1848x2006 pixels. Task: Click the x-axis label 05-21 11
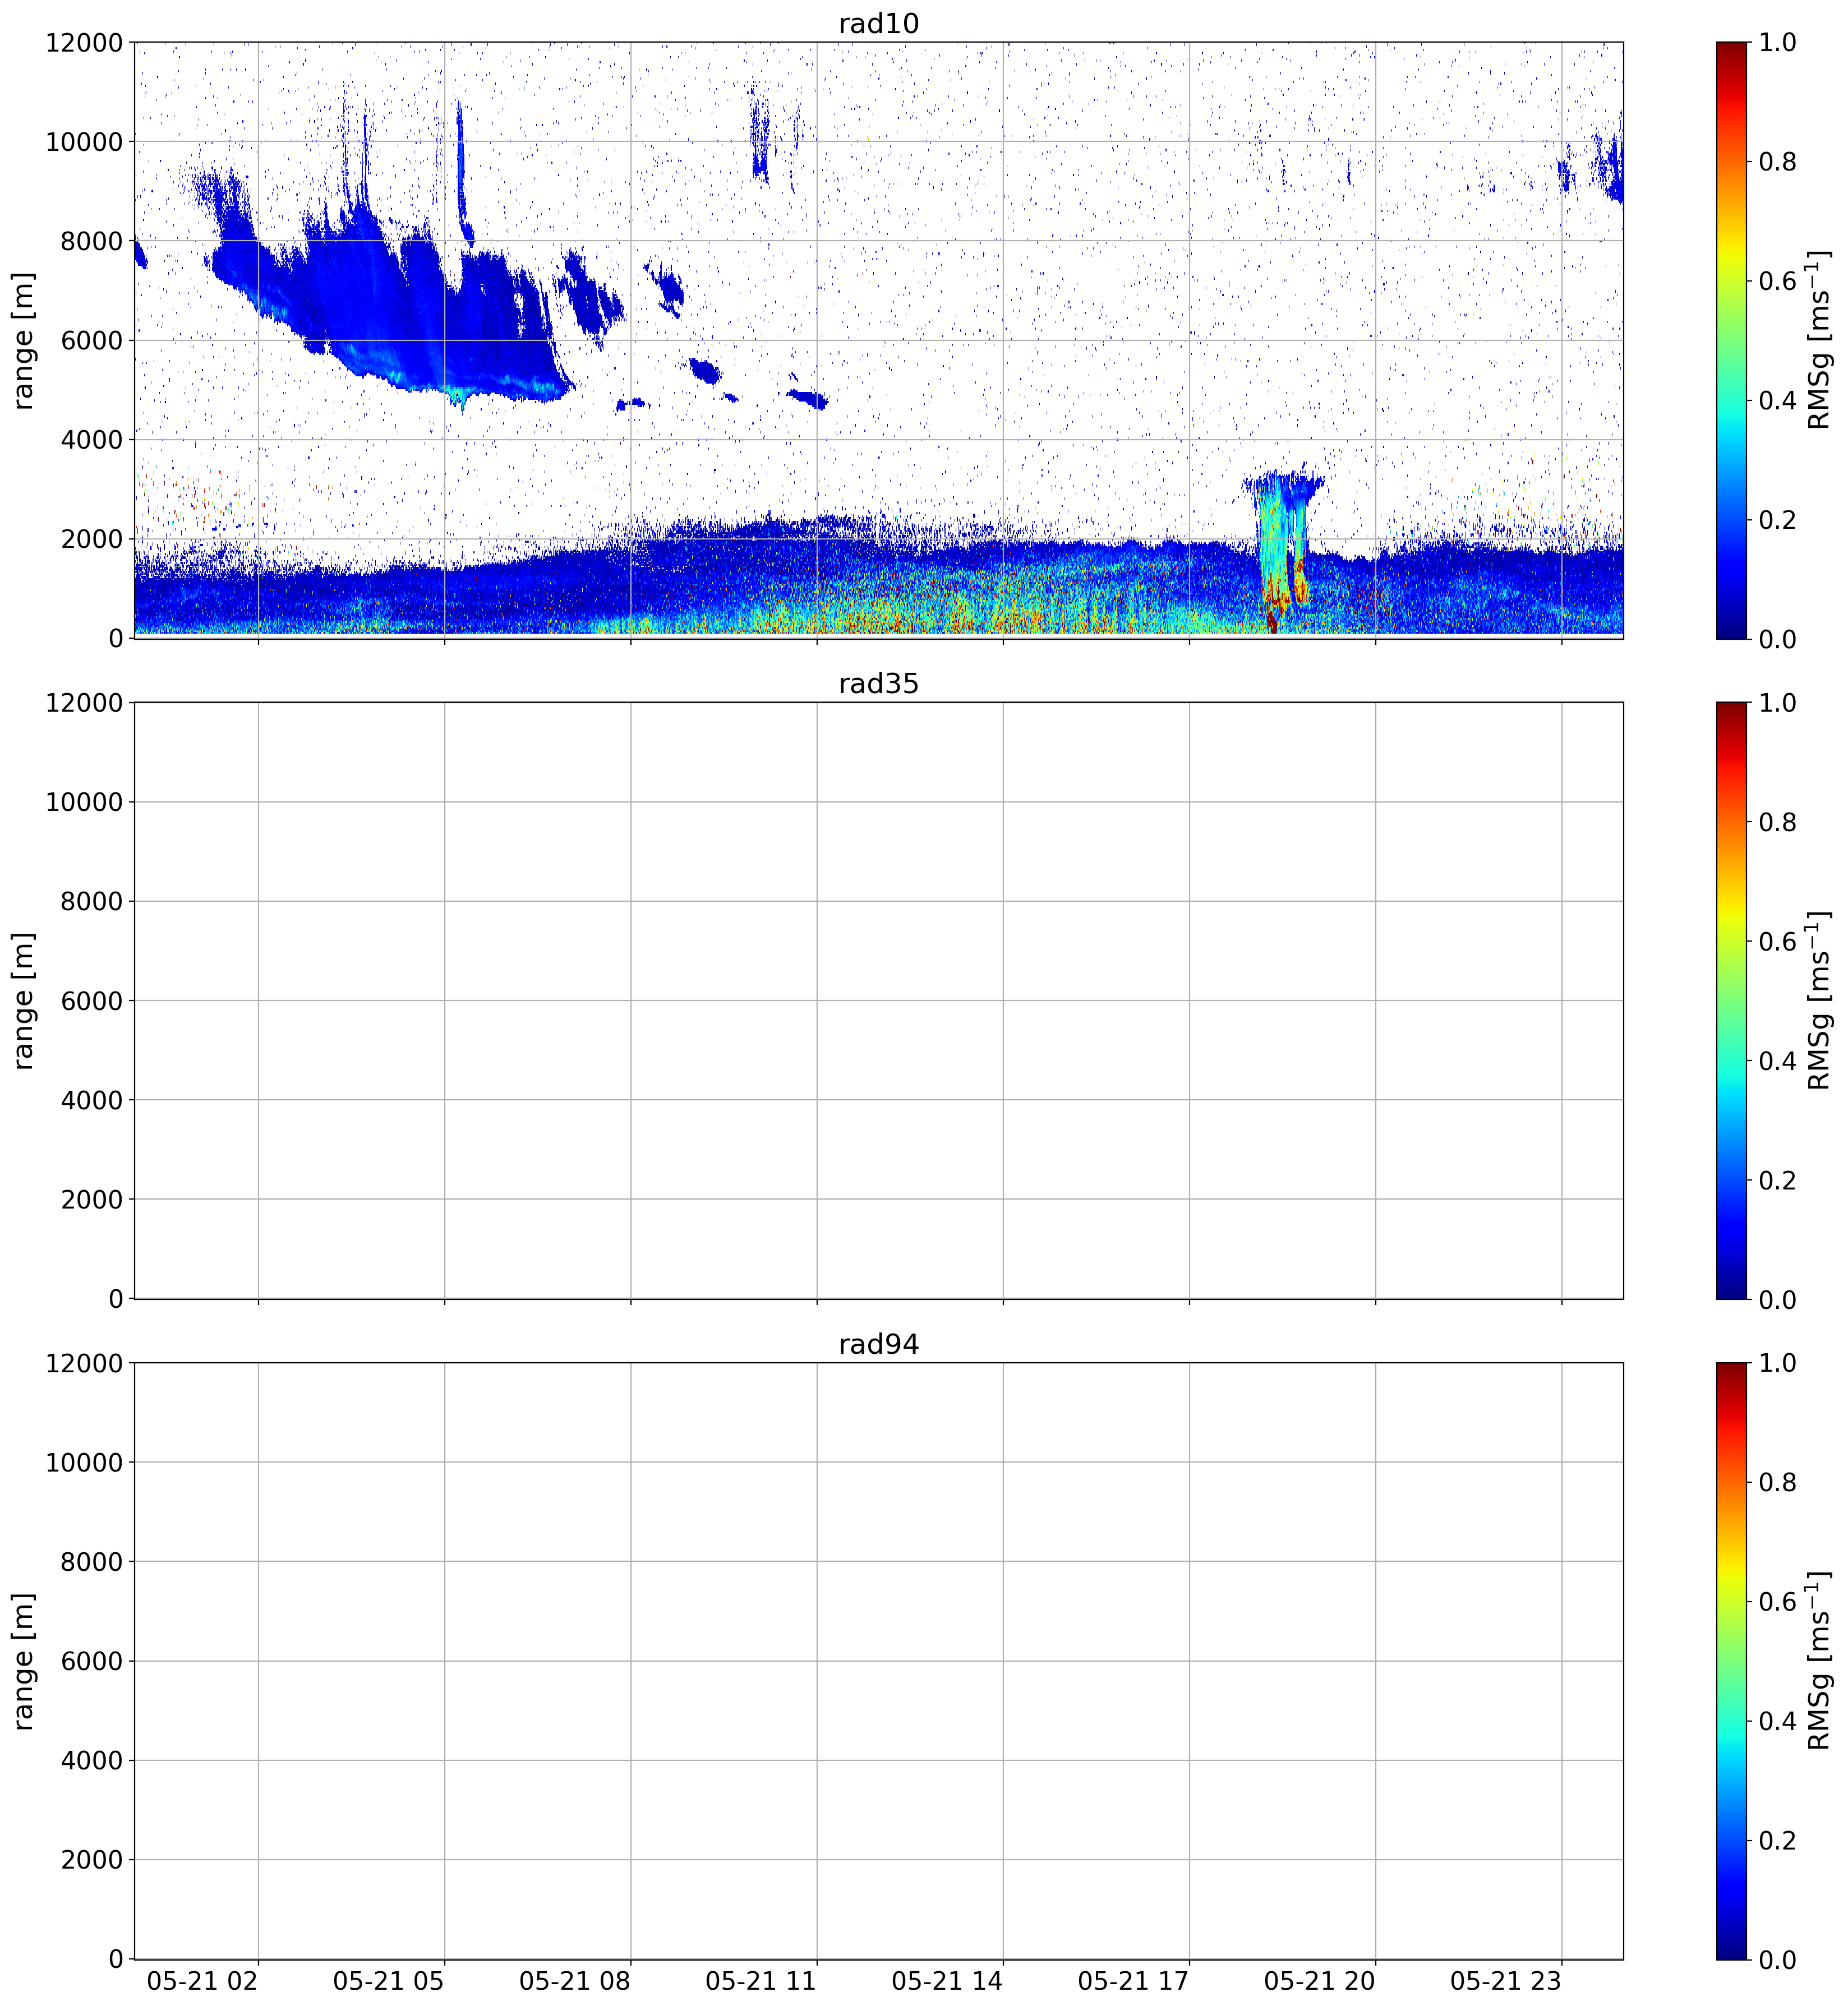coord(761,1981)
